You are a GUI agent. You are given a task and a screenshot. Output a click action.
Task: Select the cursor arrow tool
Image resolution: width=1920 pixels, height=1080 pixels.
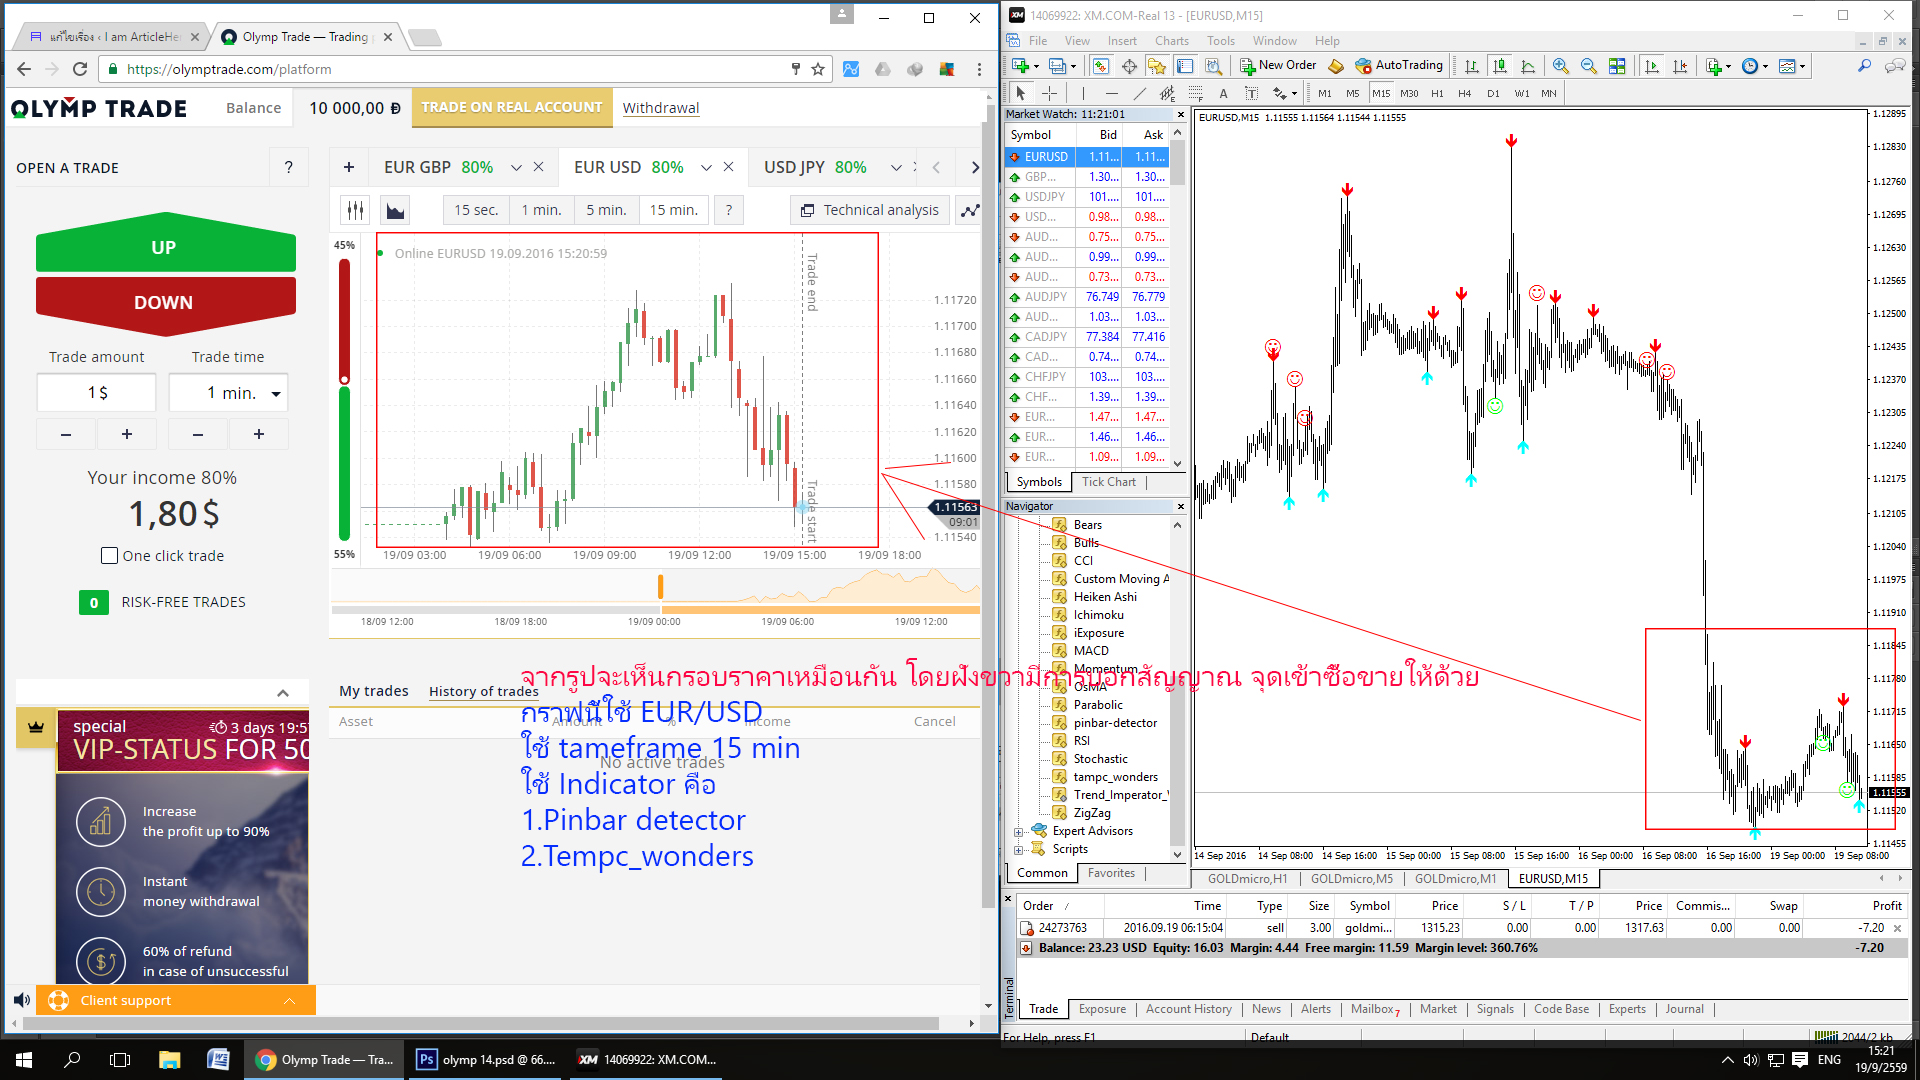(x=1021, y=93)
